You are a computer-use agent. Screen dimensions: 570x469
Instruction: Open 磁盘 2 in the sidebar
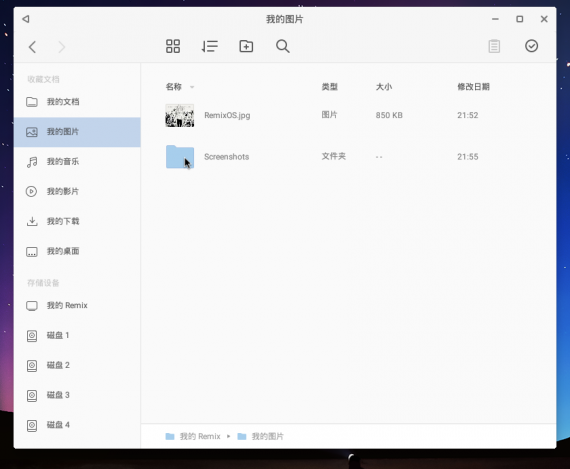(x=77, y=365)
